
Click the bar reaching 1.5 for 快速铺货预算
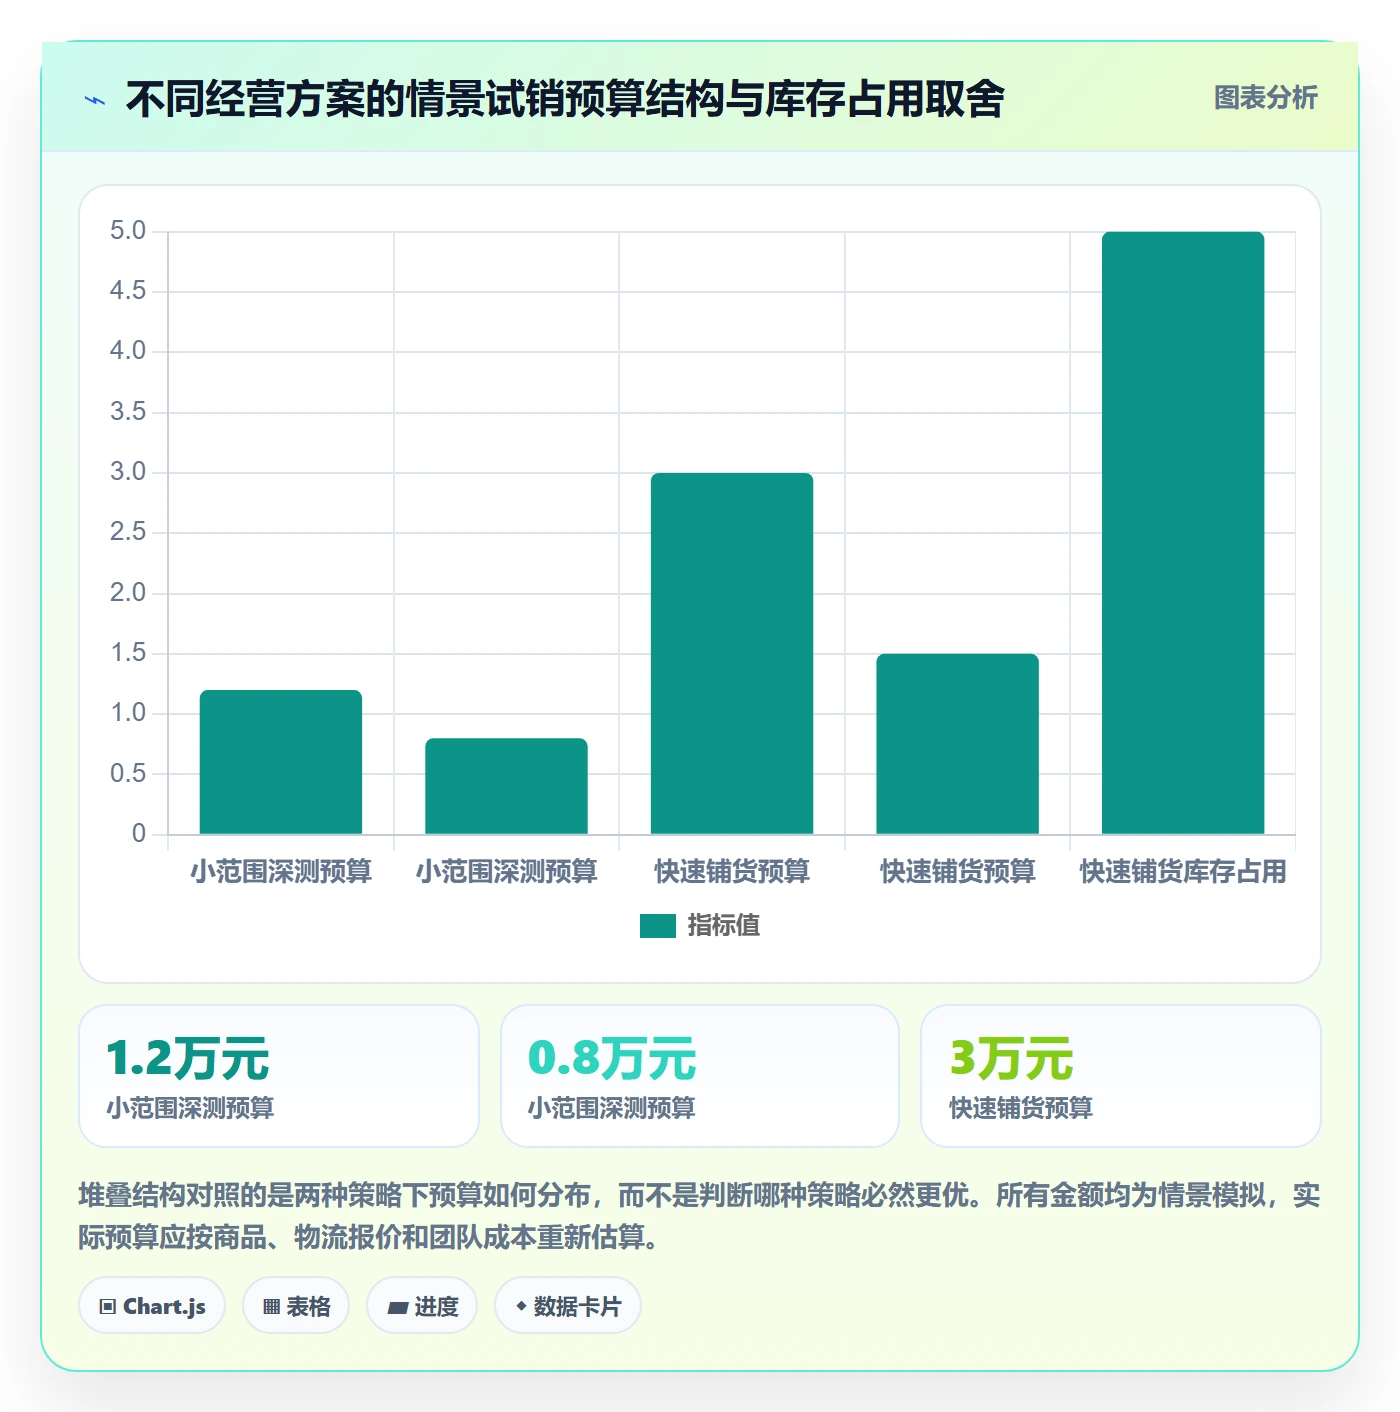[x=957, y=744]
